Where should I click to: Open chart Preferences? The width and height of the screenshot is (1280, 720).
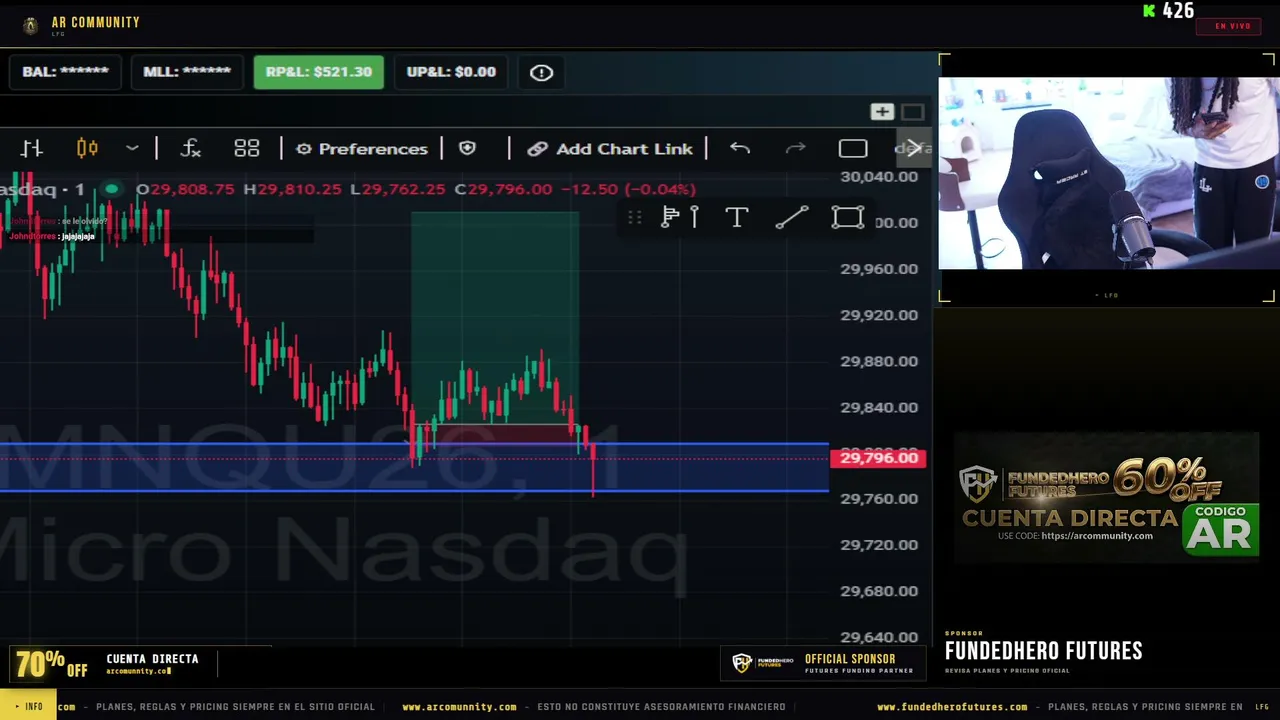click(x=362, y=149)
